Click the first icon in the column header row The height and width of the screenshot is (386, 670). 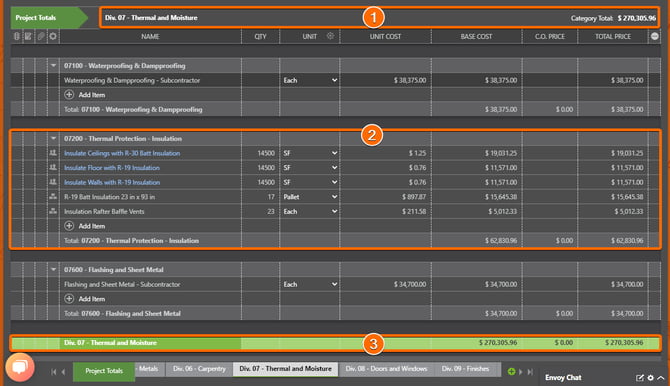[17, 36]
